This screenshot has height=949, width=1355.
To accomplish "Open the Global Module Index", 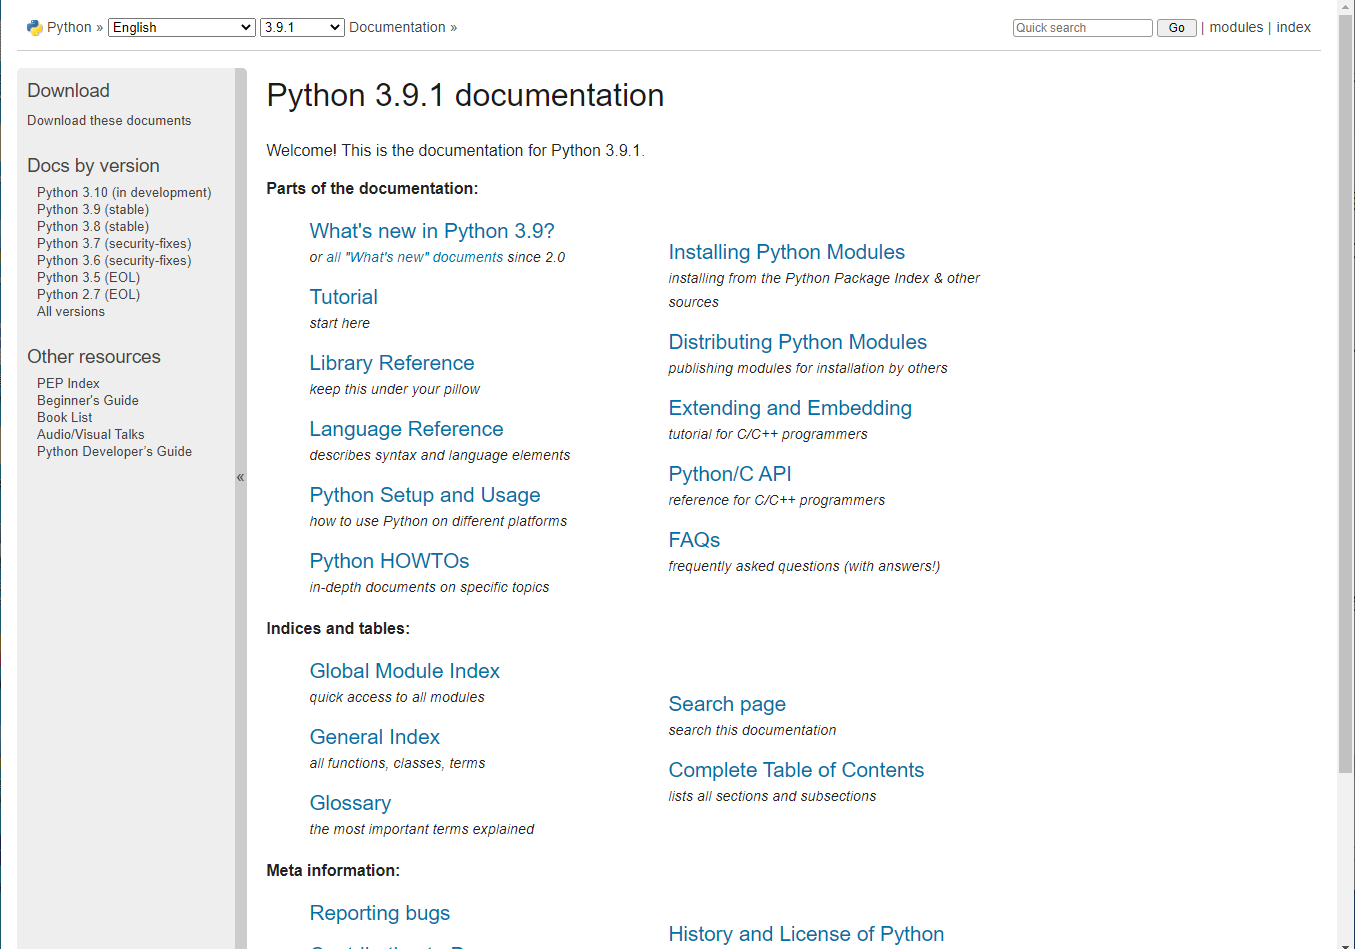I will [x=404, y=671].
